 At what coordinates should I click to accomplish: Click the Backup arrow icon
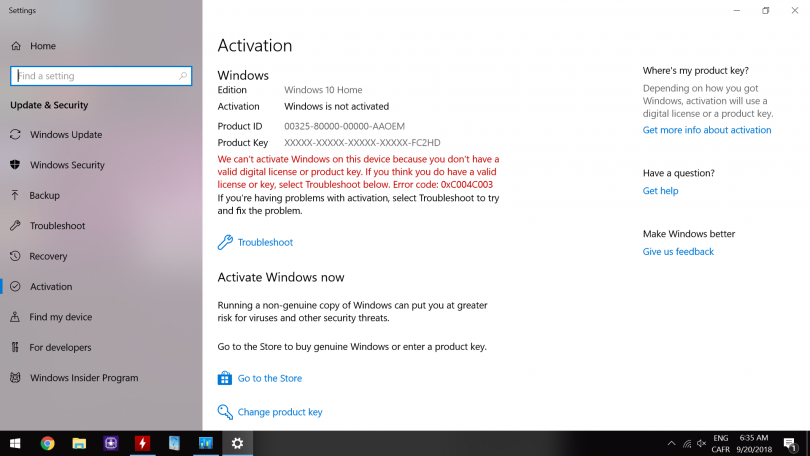click(x=16, y=196)
